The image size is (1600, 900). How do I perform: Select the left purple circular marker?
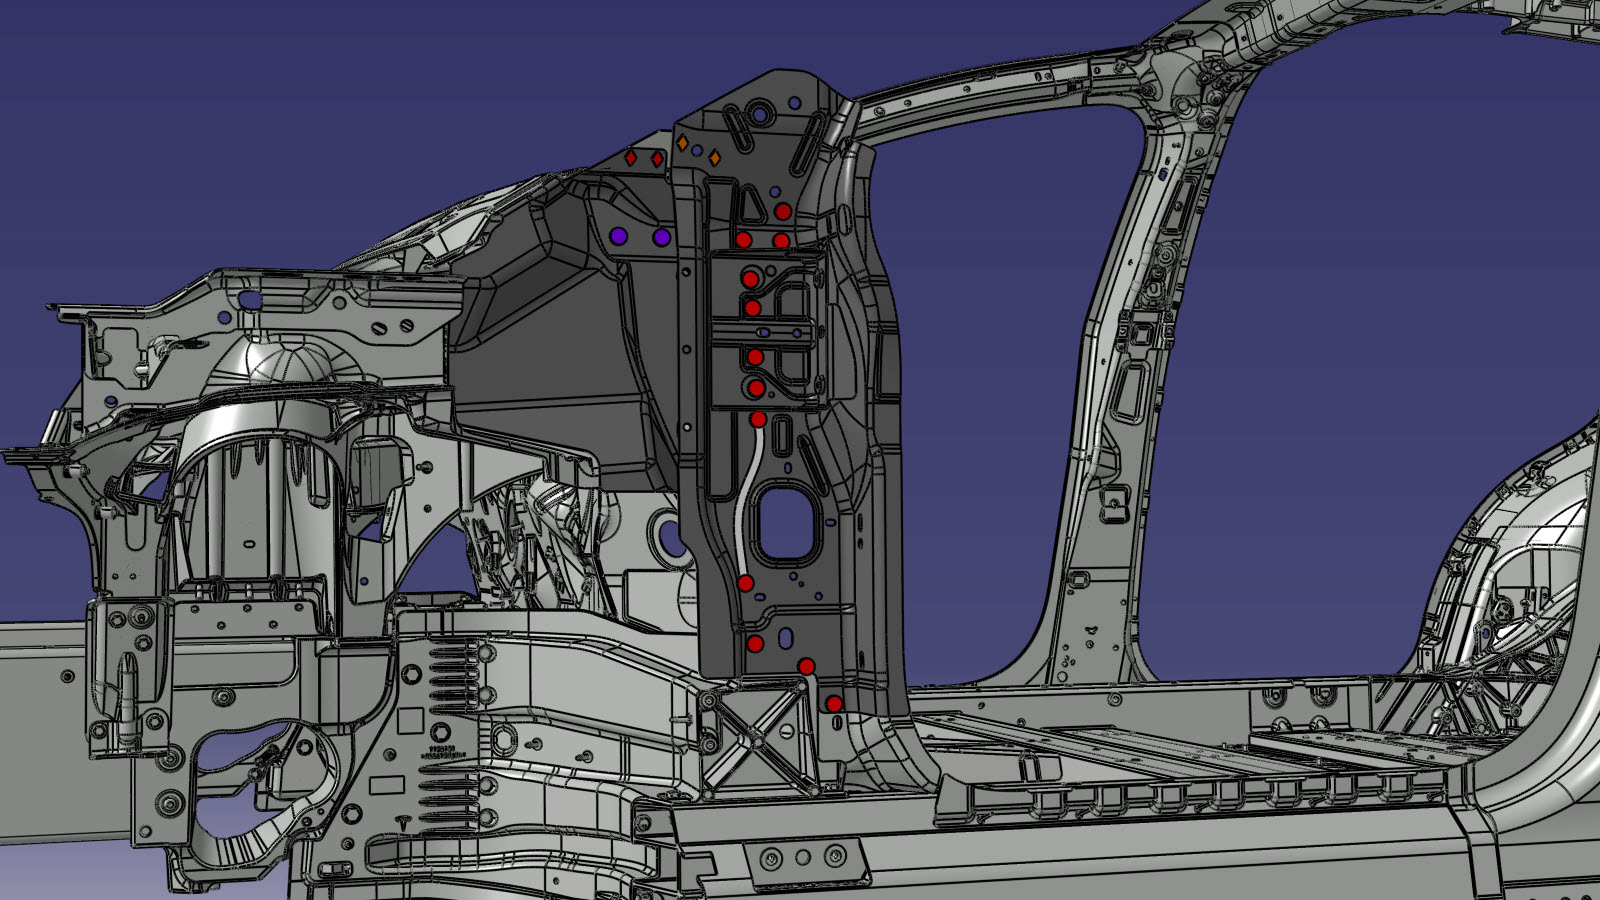(619, 236)
